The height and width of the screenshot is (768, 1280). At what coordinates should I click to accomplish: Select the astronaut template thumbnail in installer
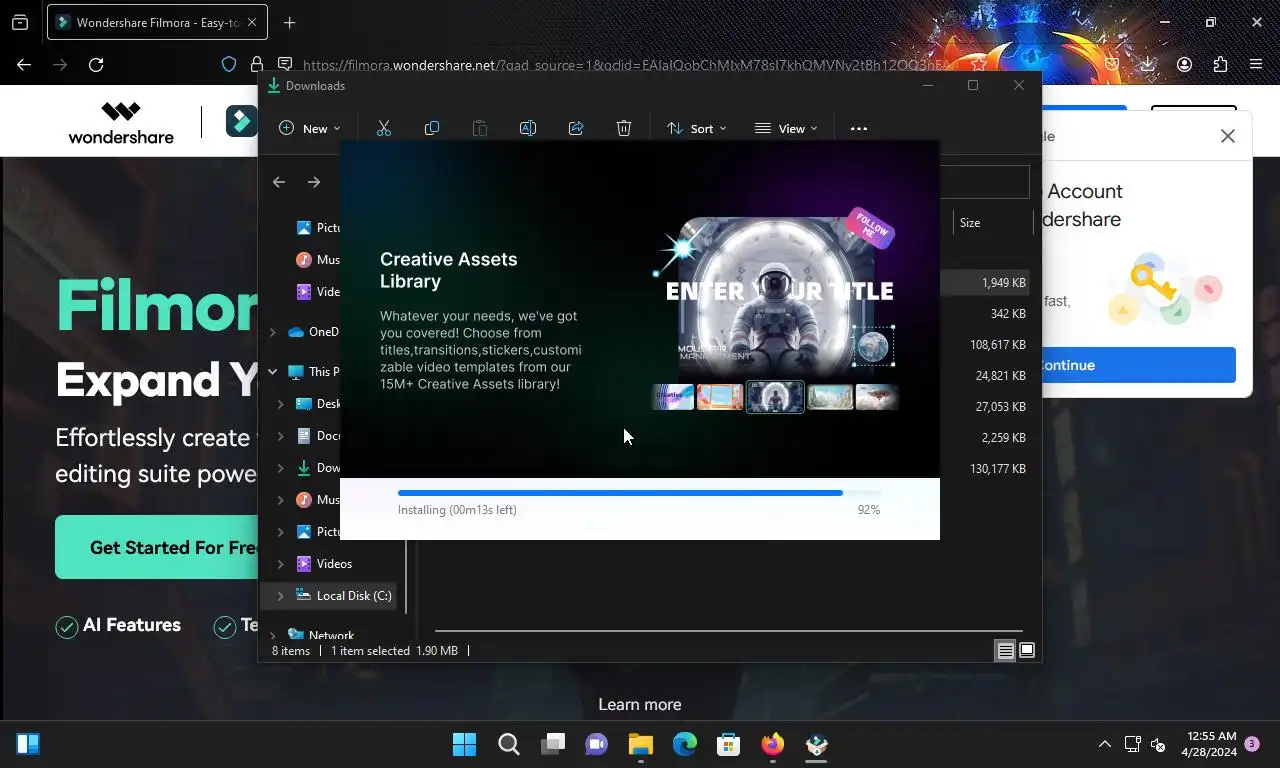click(775, 397)
